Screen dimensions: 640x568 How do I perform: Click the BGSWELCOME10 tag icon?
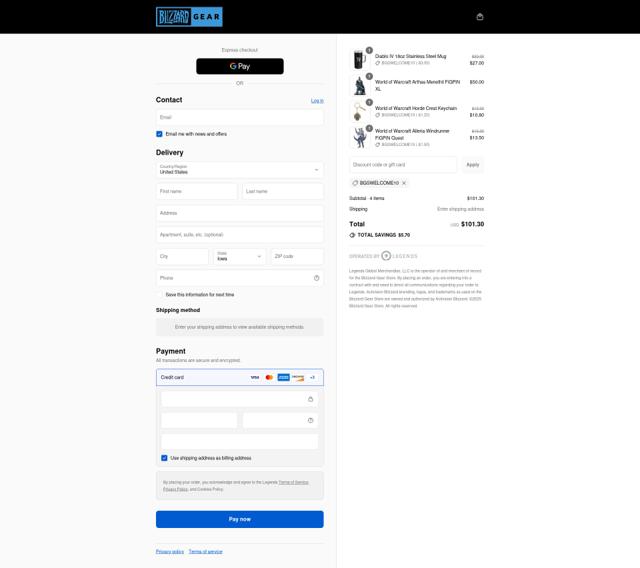coord(355,183)
